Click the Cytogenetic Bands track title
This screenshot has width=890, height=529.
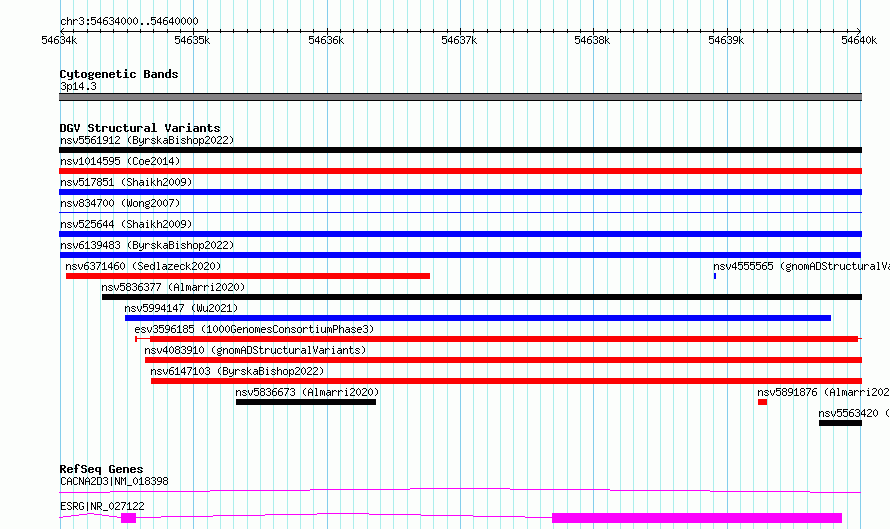(x=119, y=74)
